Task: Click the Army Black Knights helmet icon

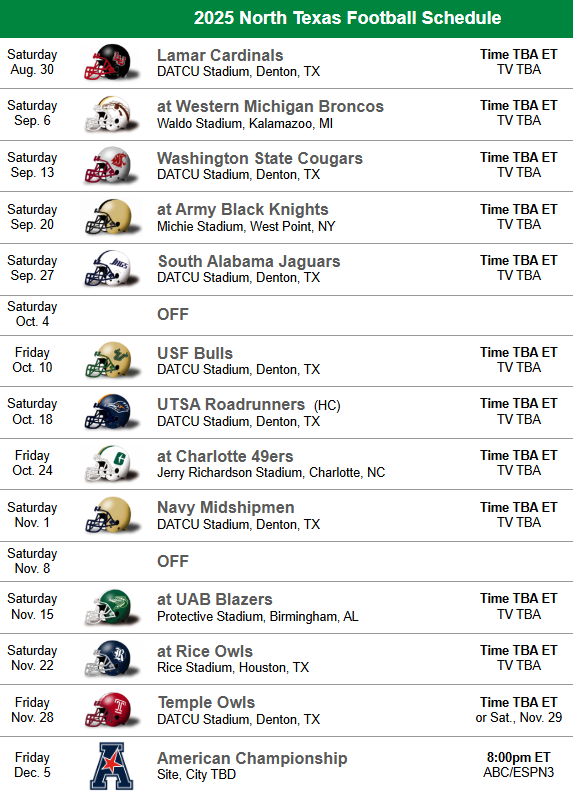Action: pos(111,217)
